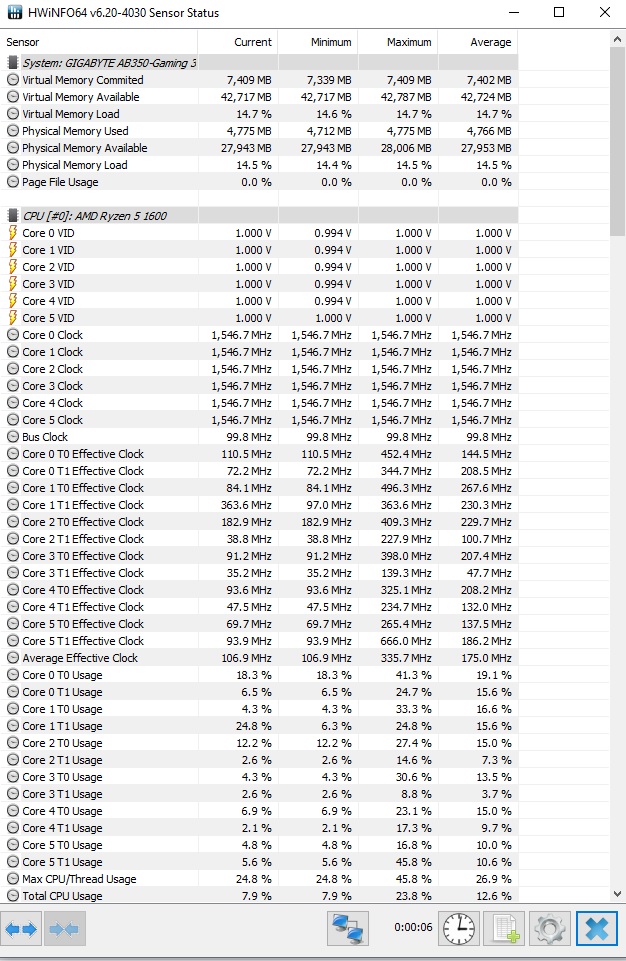The width and height of the screenshot is (626, 961).
Task: Reset the elapsed time clock icon
Action: tap(460, 929)
